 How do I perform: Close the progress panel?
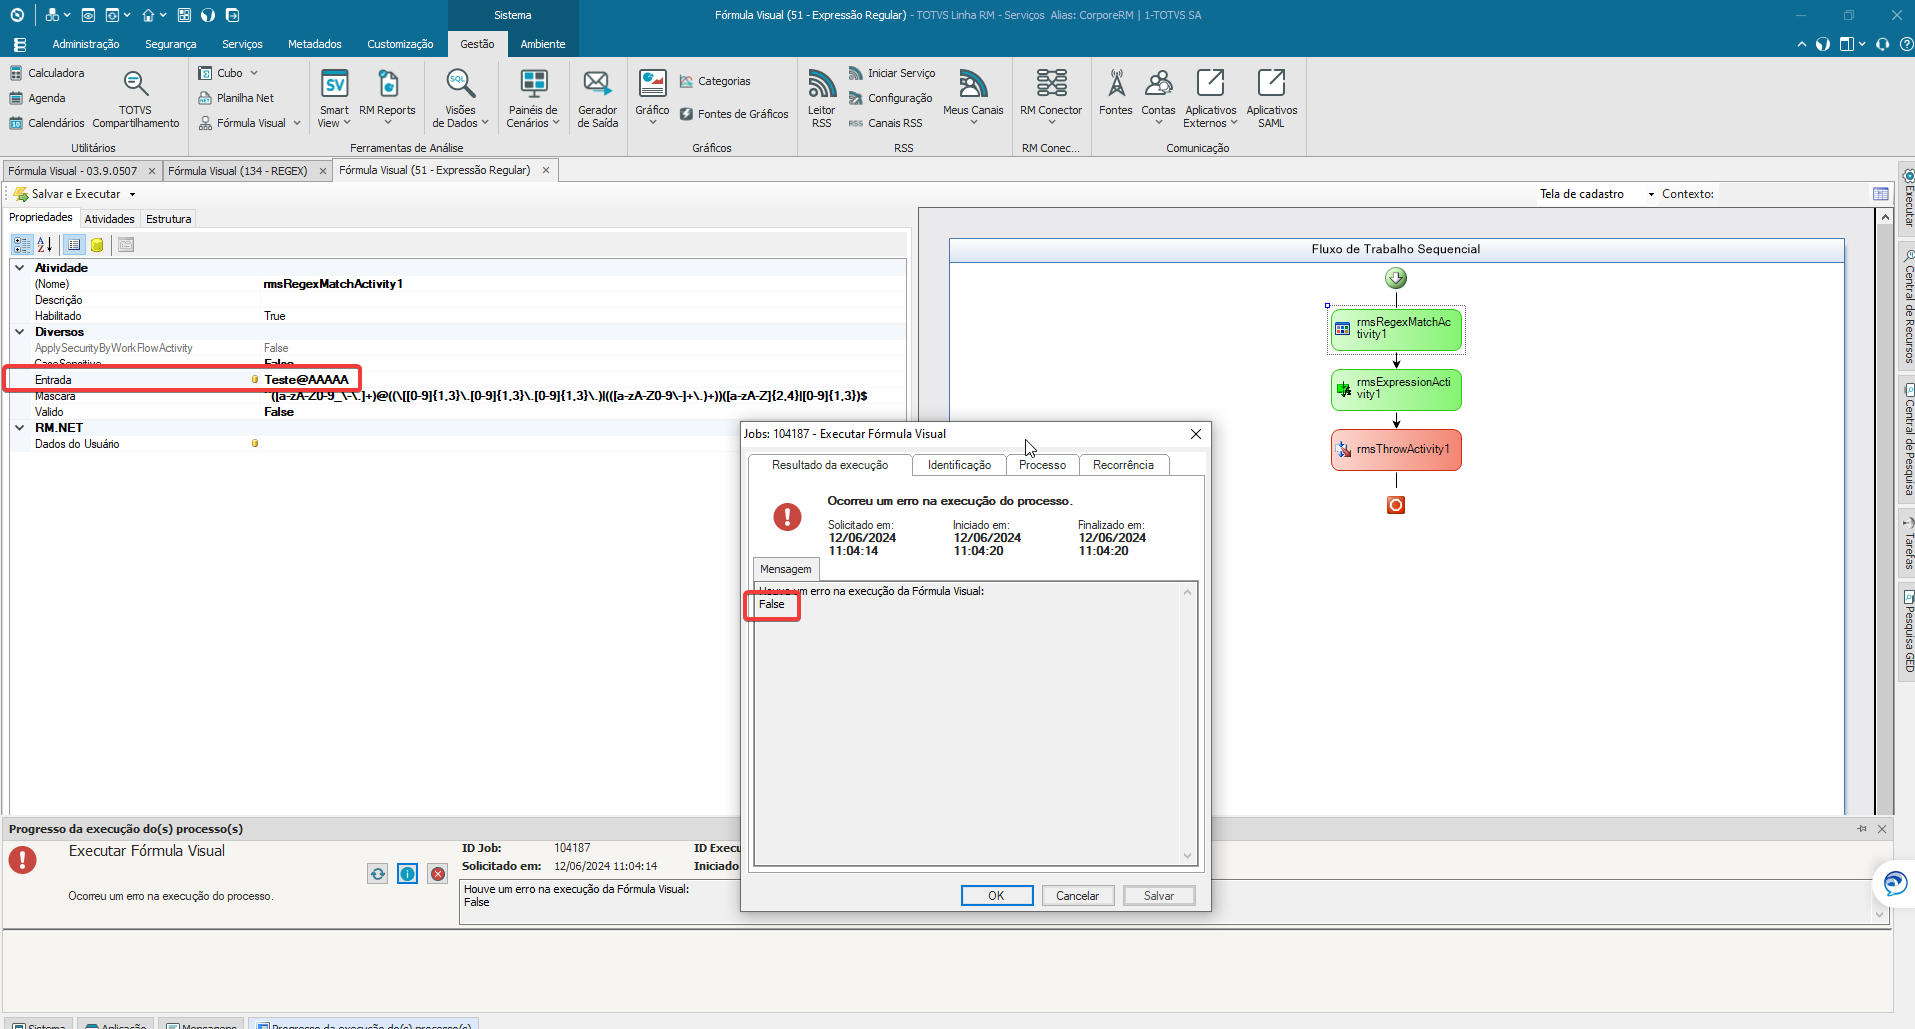tap(1881, 829)
